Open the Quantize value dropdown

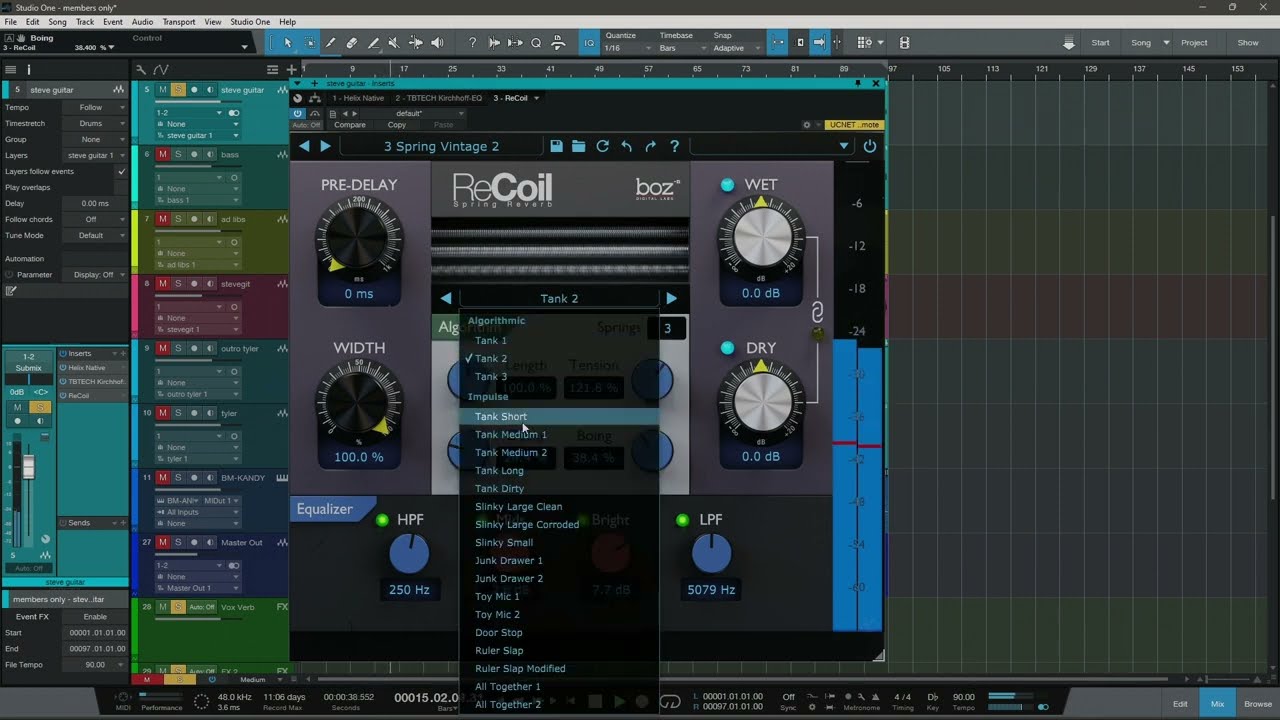627,48
